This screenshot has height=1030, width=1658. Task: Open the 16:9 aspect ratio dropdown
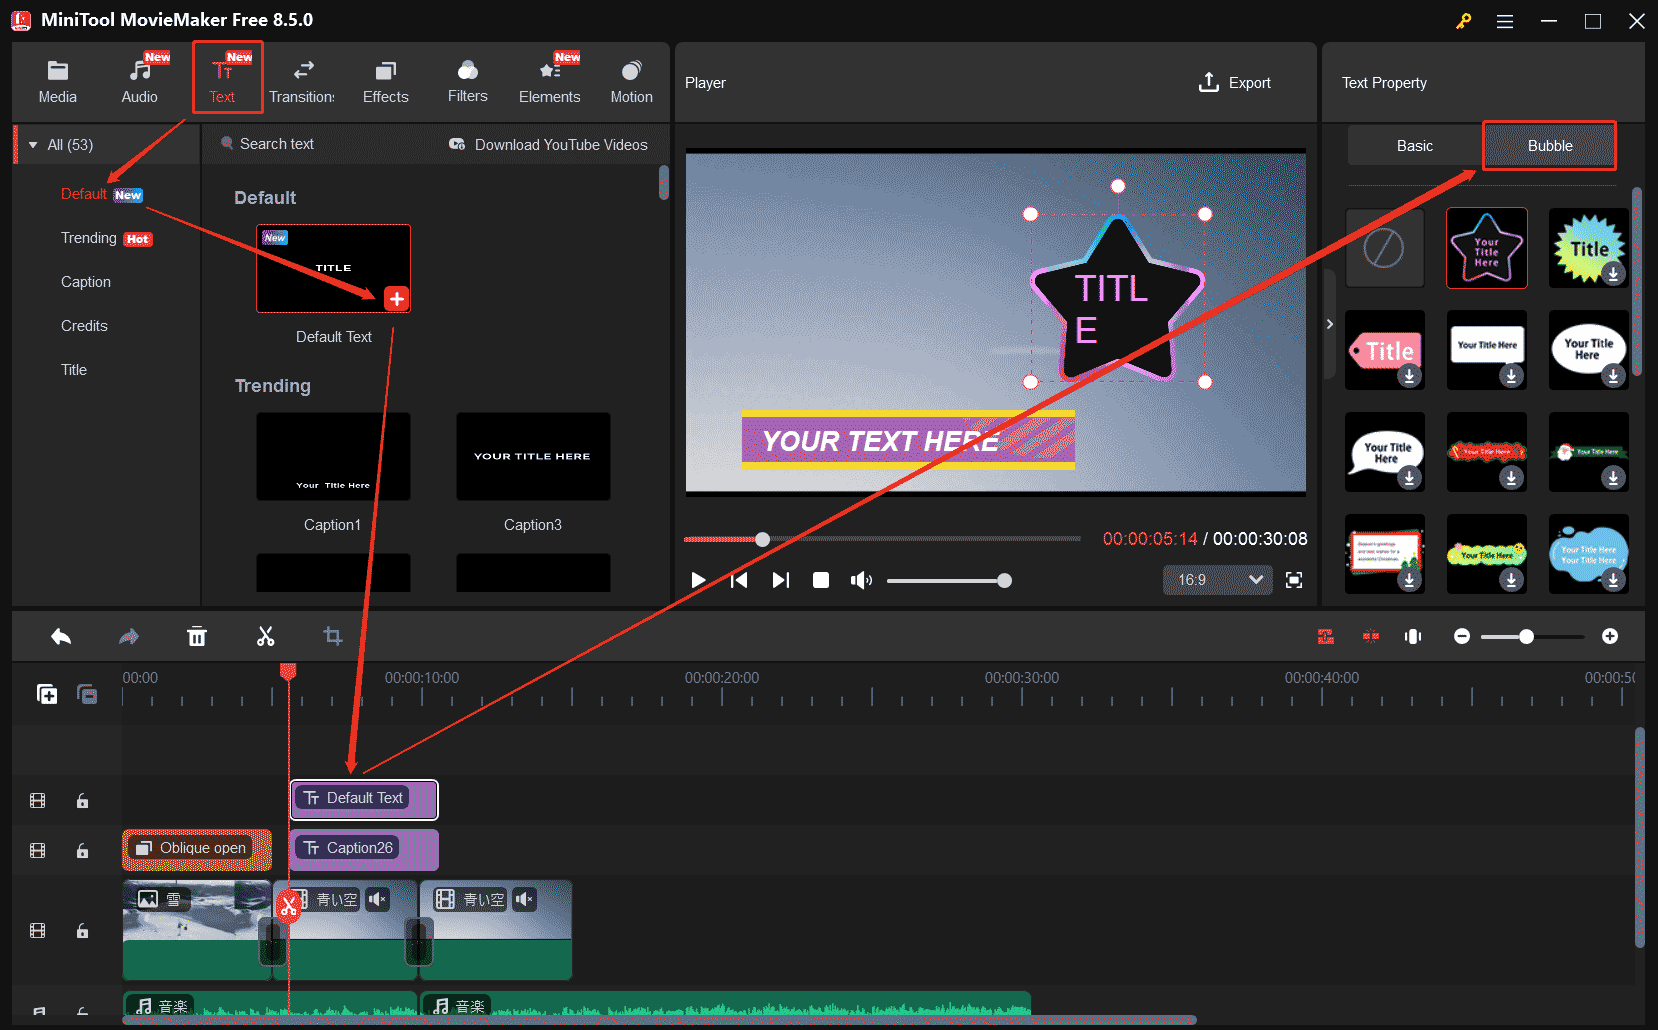tap(1216, 580)
